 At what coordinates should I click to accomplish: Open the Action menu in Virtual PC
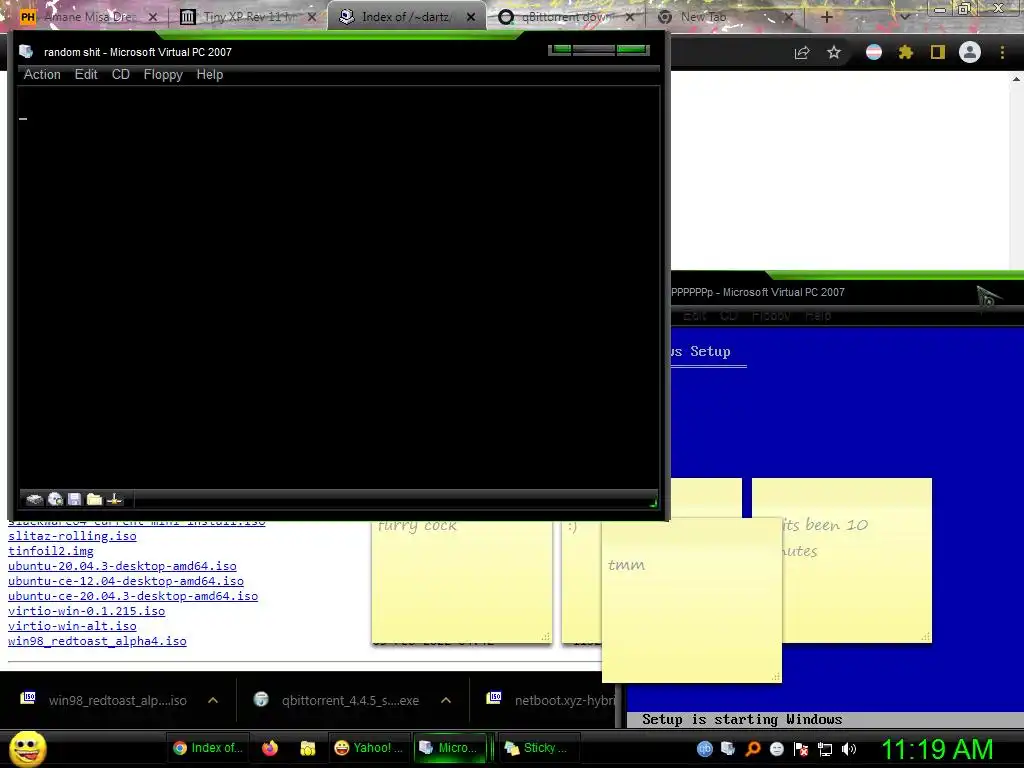42,74
